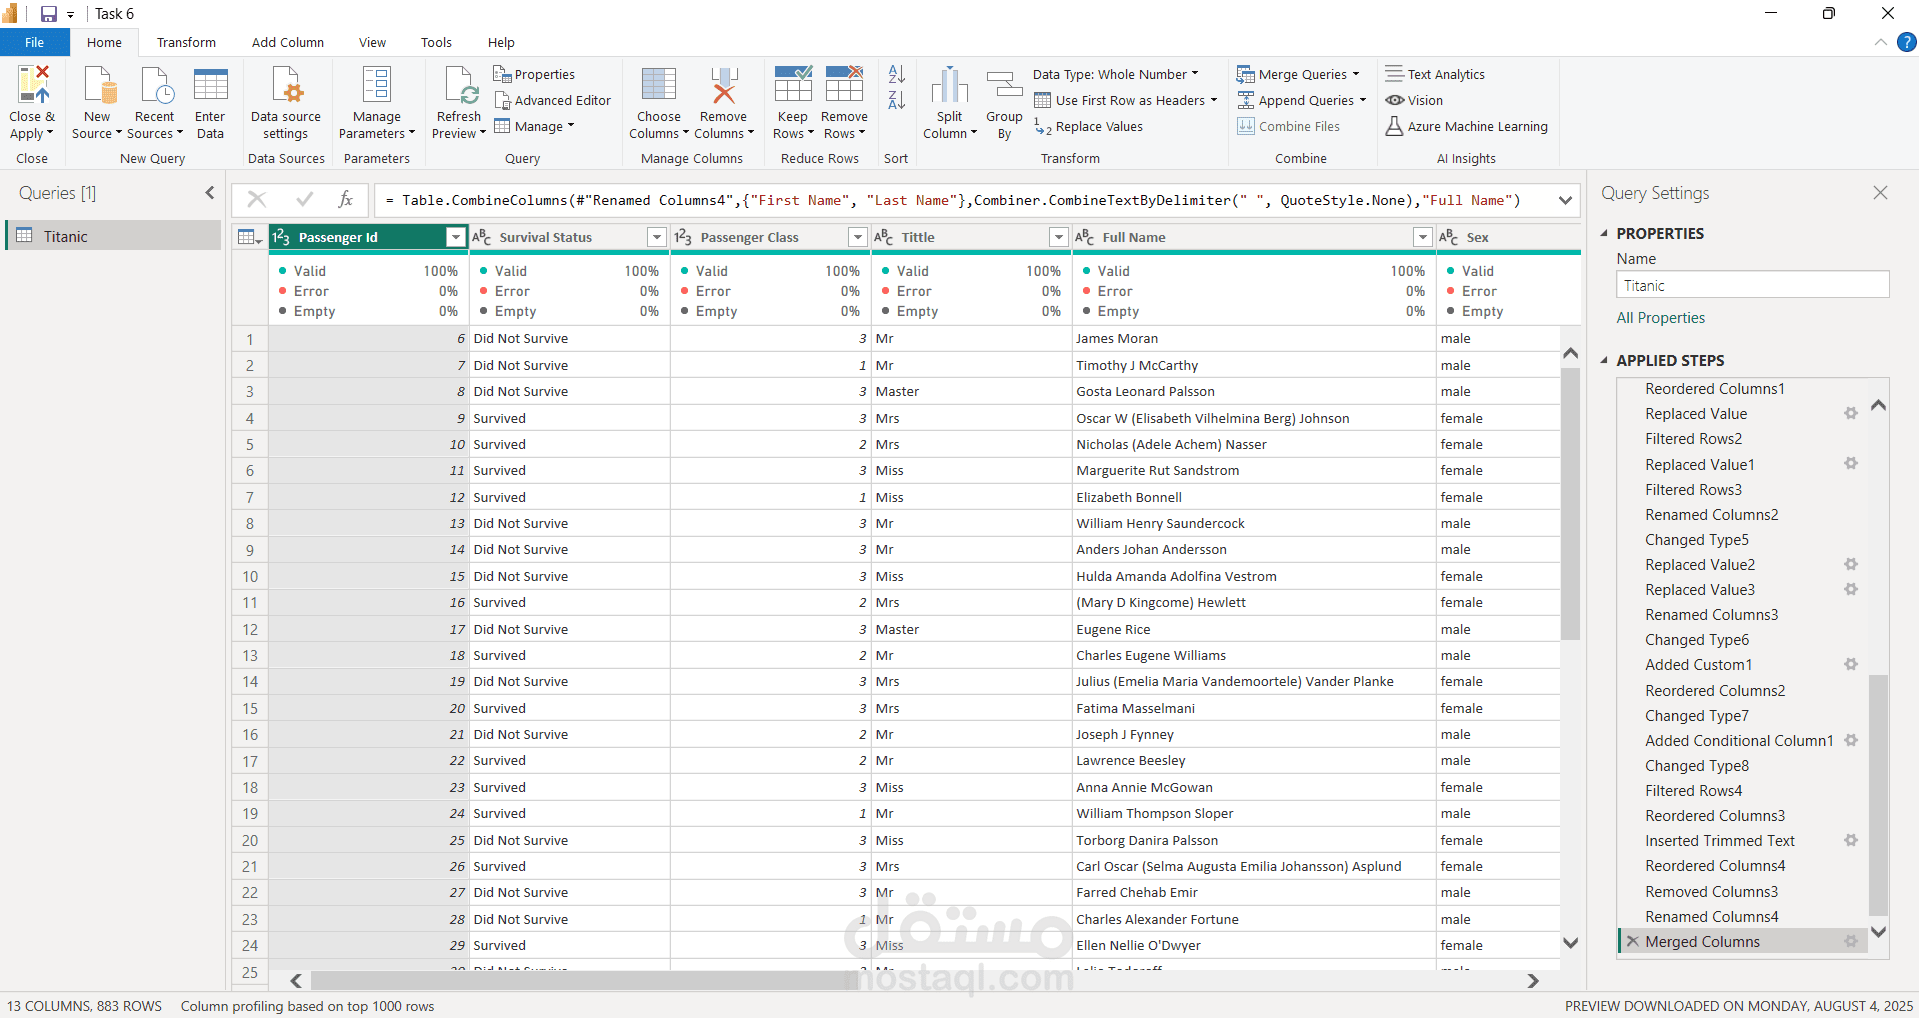The image size is (1919, 1018).
Task: Switch to the Transform tab
Action: pyautogui.click(x=186, y=43)
